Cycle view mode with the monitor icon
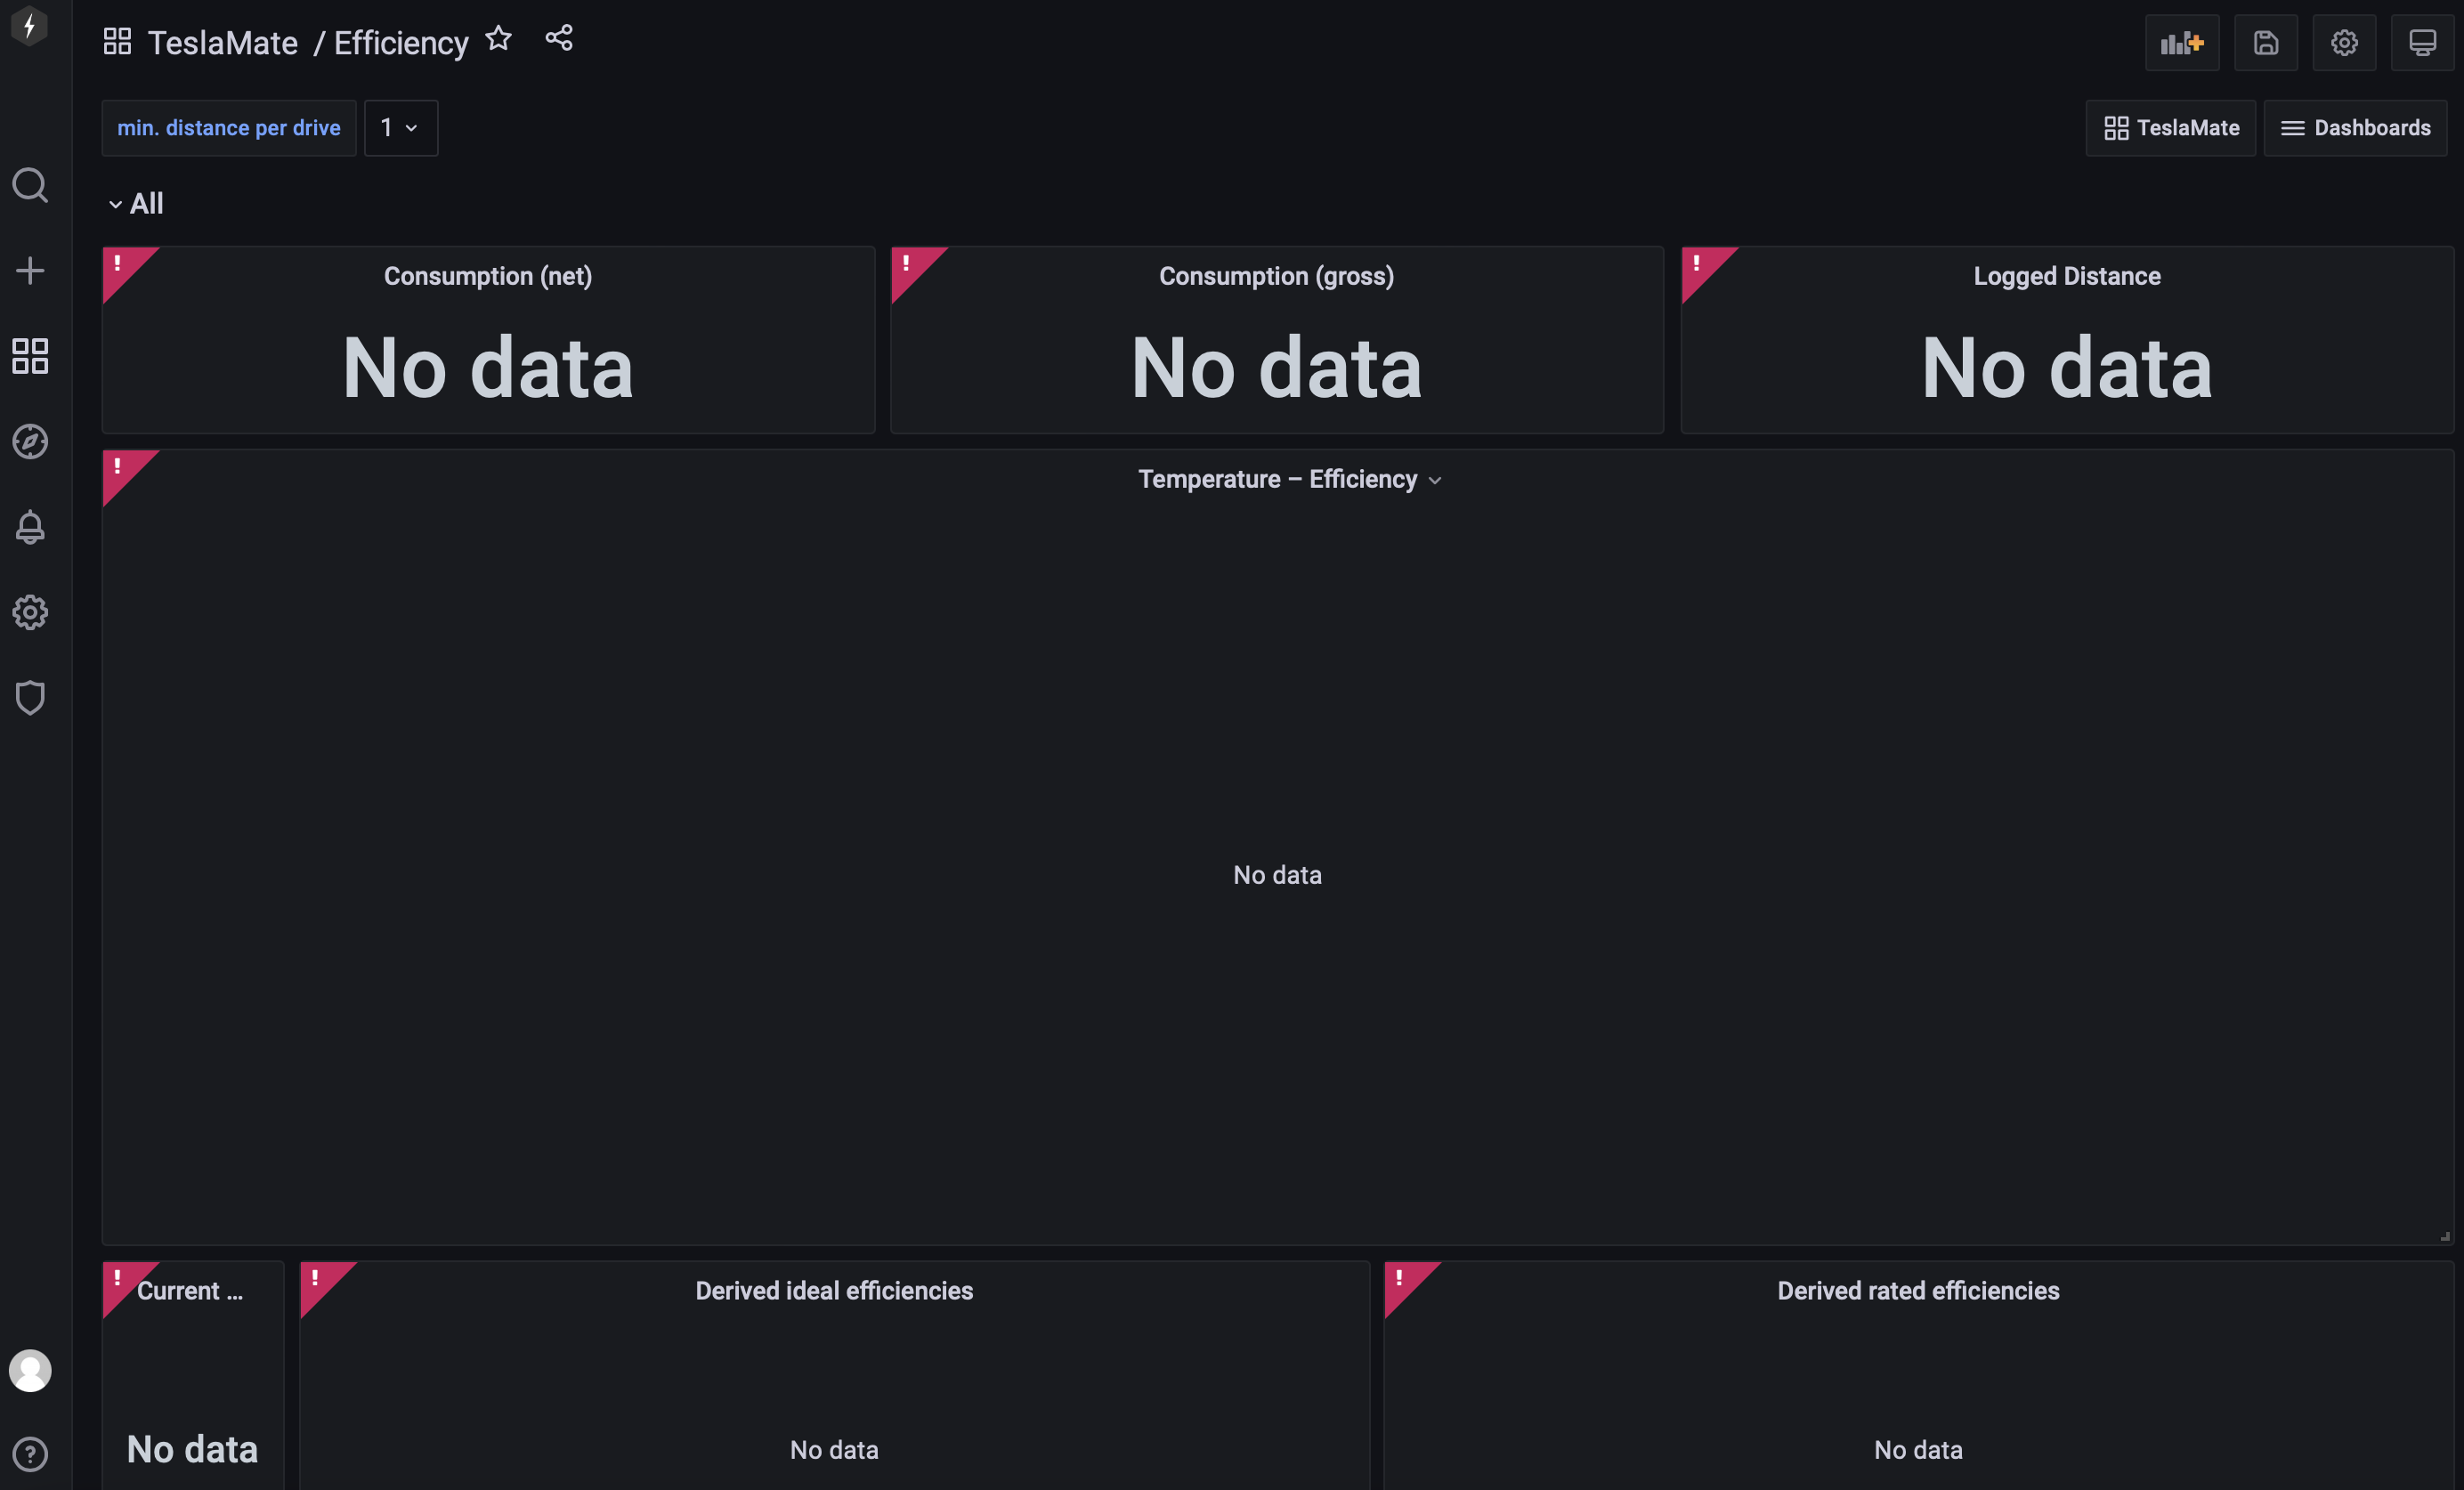Image resolution: width=2464 pixels, height=1490 pixels. 2422,43
